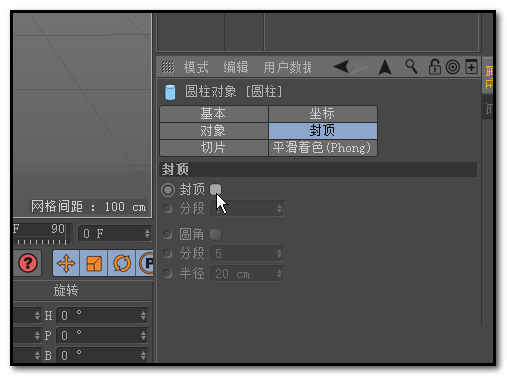Click the 封顶 section header bar
The image size is (507, 377).
(x=318, y=169)
